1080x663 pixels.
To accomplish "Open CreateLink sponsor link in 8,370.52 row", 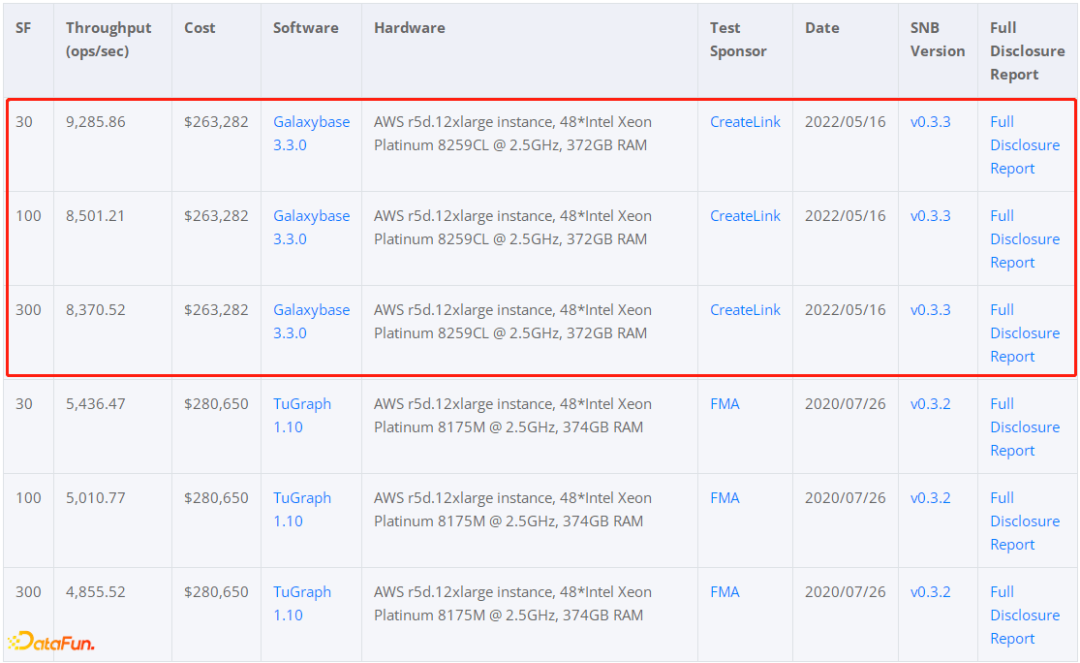I will (x=745, y=310).
